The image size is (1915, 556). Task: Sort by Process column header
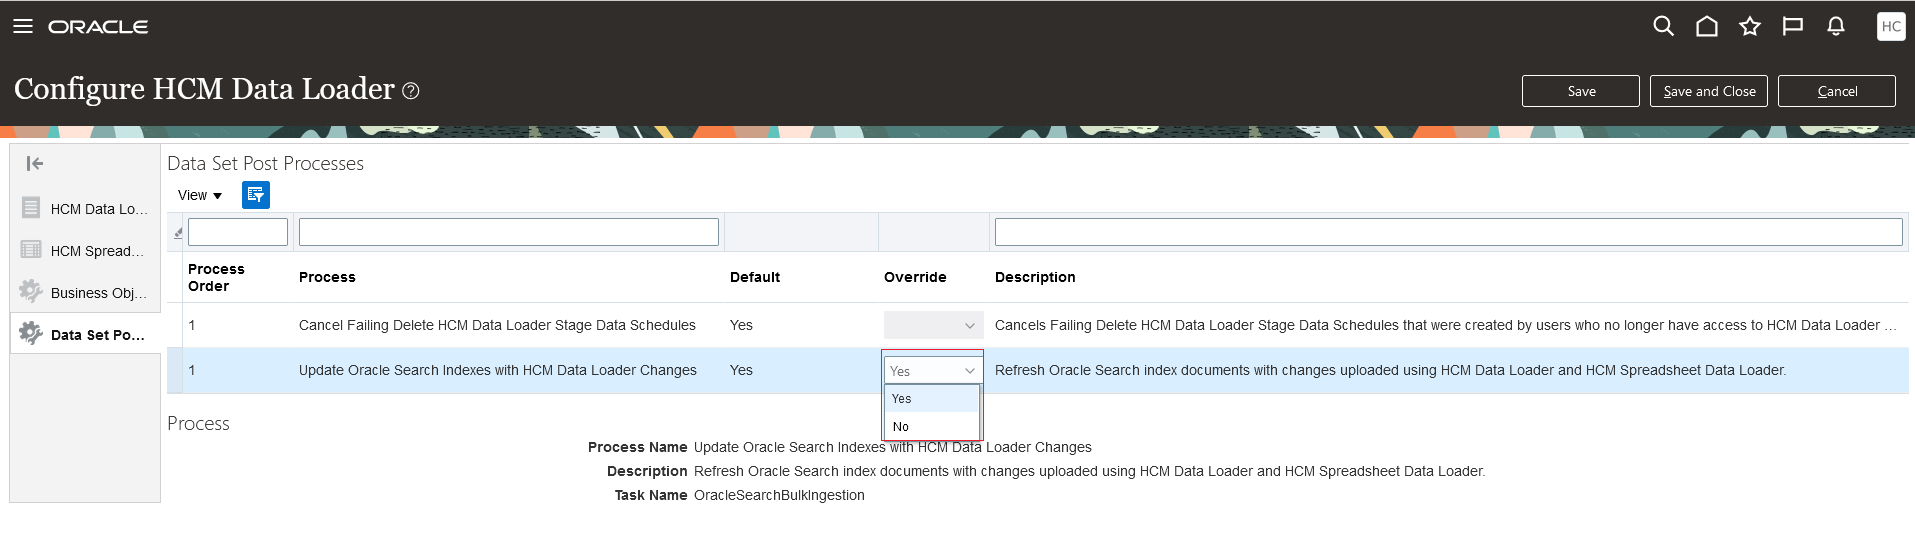click(x=327, y=277)
